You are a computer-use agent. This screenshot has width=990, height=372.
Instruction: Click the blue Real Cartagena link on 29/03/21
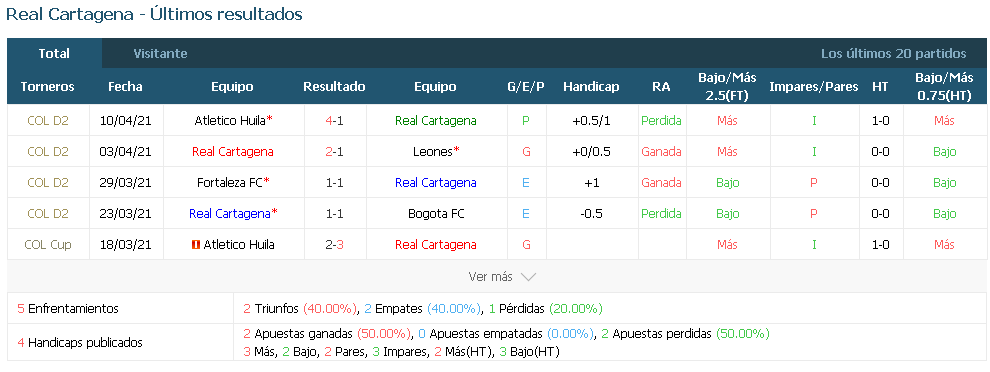tap(436, 183)
